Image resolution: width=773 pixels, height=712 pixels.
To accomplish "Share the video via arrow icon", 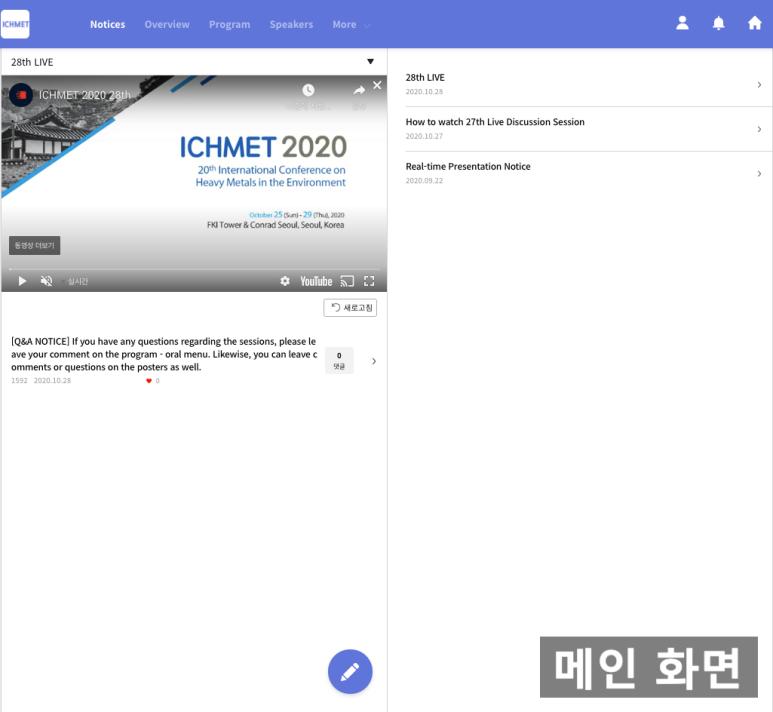I will point(359,90).
